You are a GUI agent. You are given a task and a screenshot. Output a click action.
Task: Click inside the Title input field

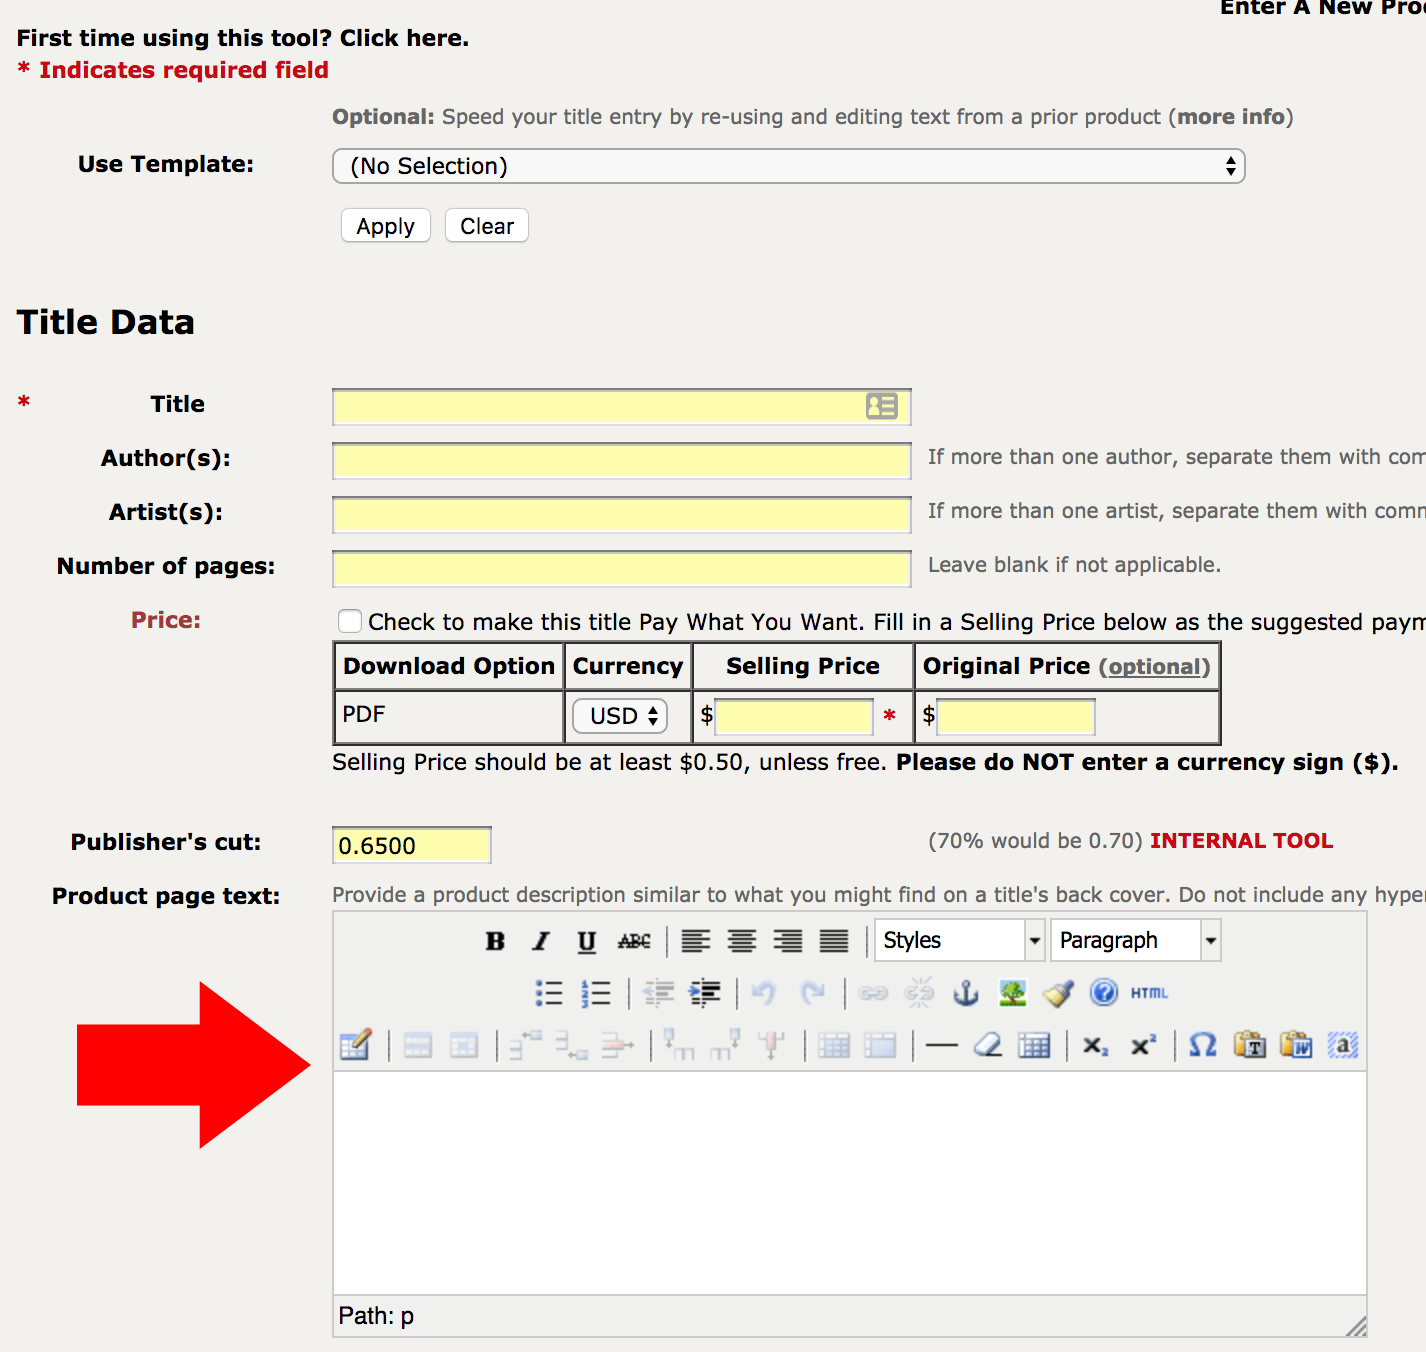point(600,406)
